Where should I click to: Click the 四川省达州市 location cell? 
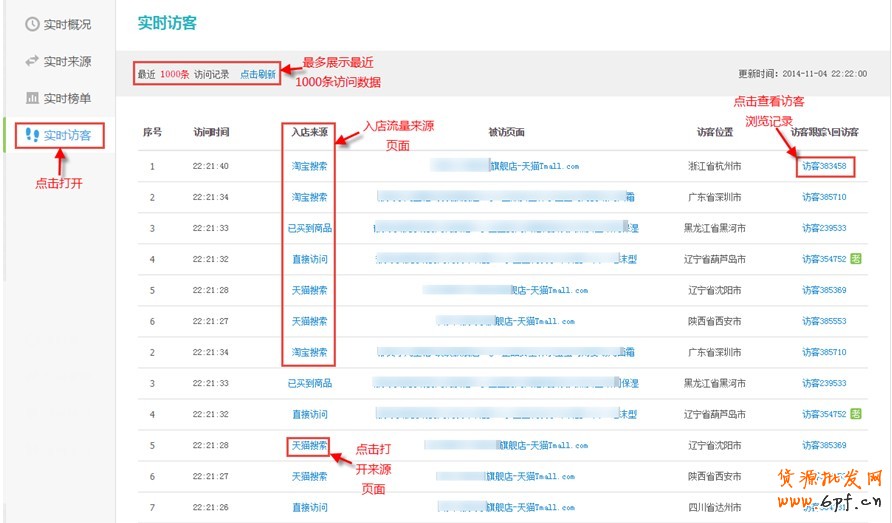pyautogui.click(x=715, y=507)
